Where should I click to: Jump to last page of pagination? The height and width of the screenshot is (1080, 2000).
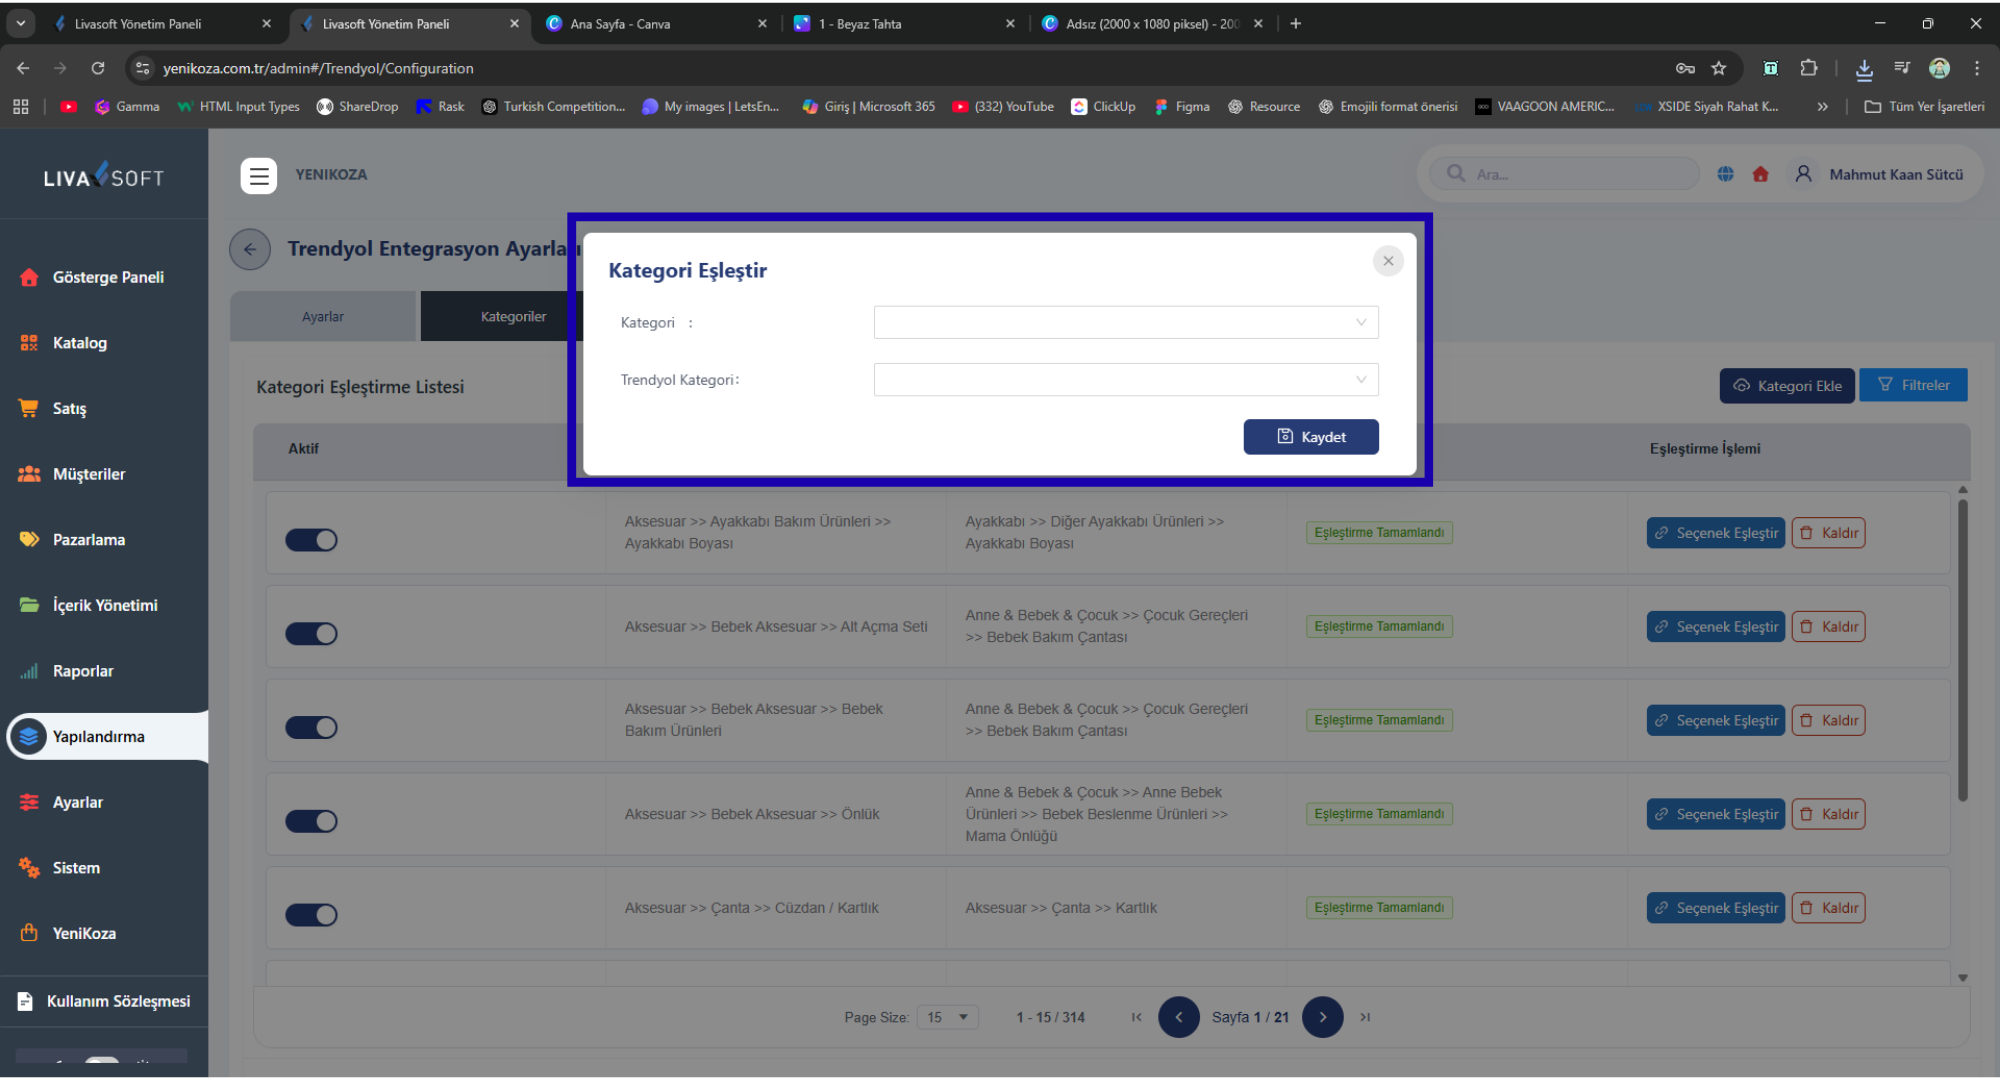coord(1365,1017)
